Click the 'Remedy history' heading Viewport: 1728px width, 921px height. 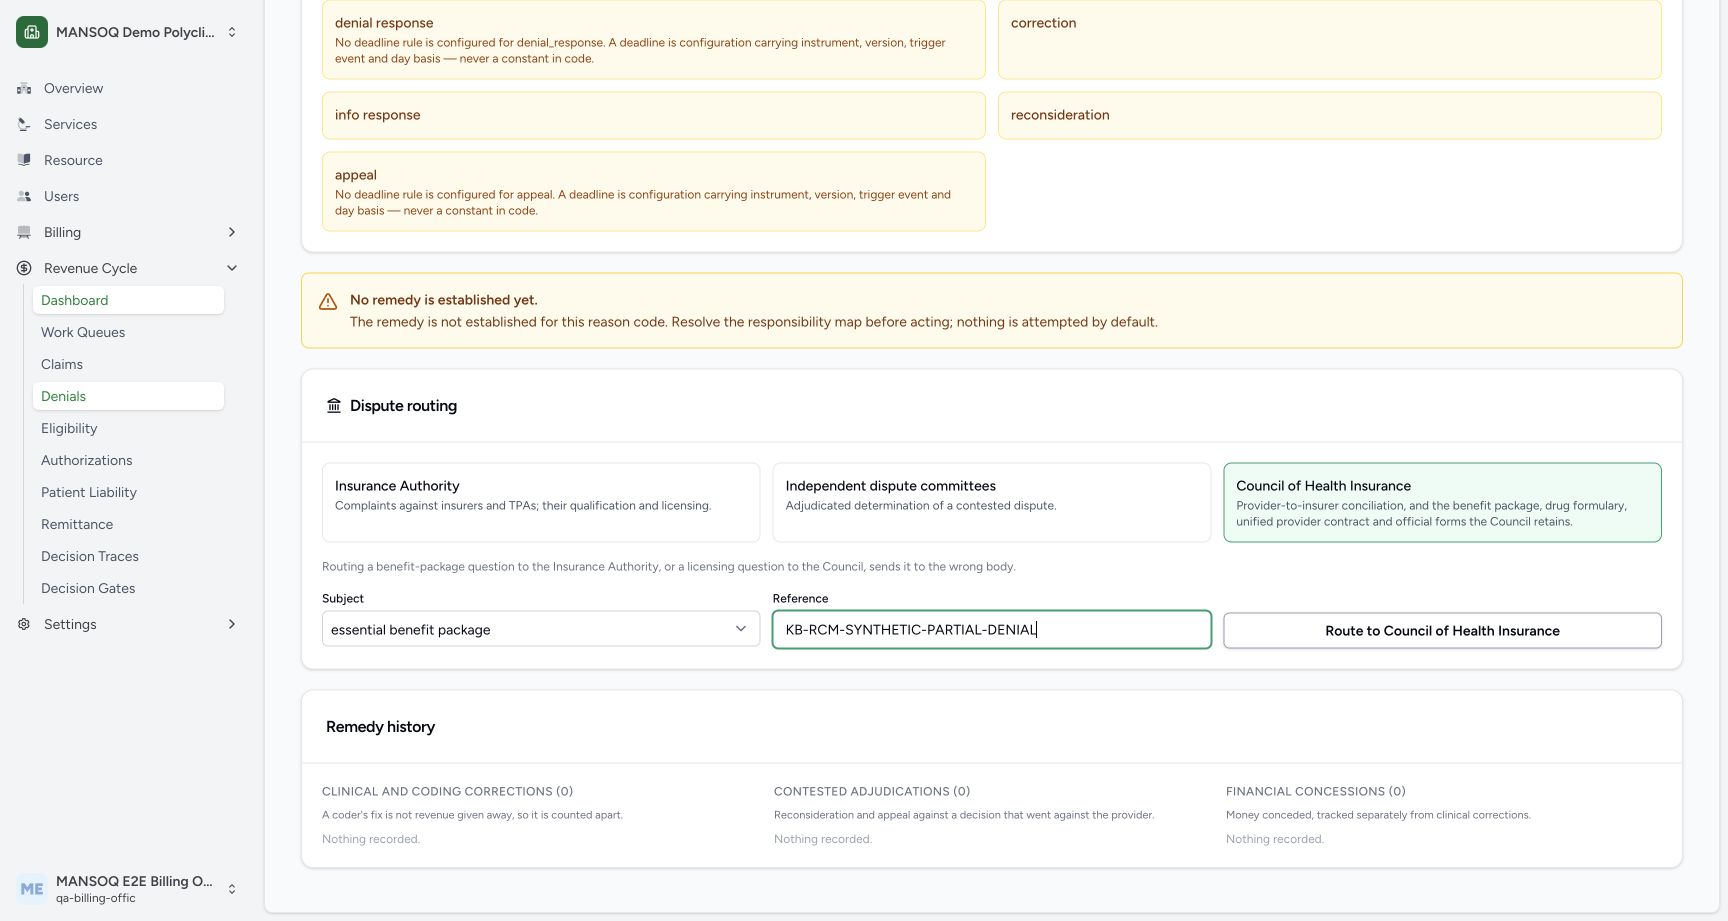point(380,727)
